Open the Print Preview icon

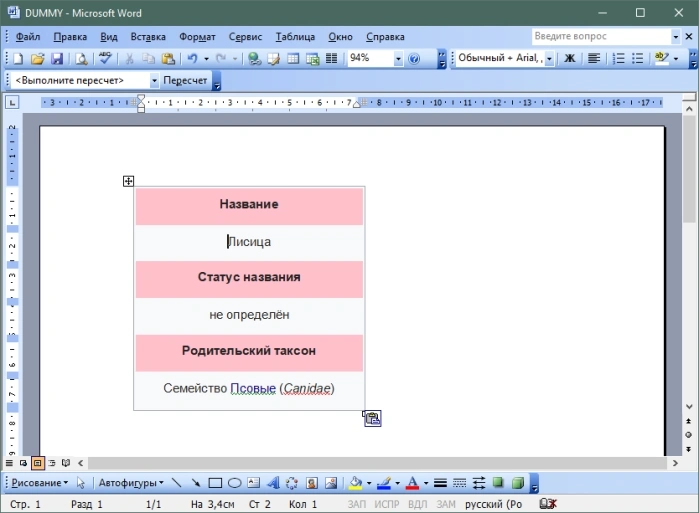81,58
